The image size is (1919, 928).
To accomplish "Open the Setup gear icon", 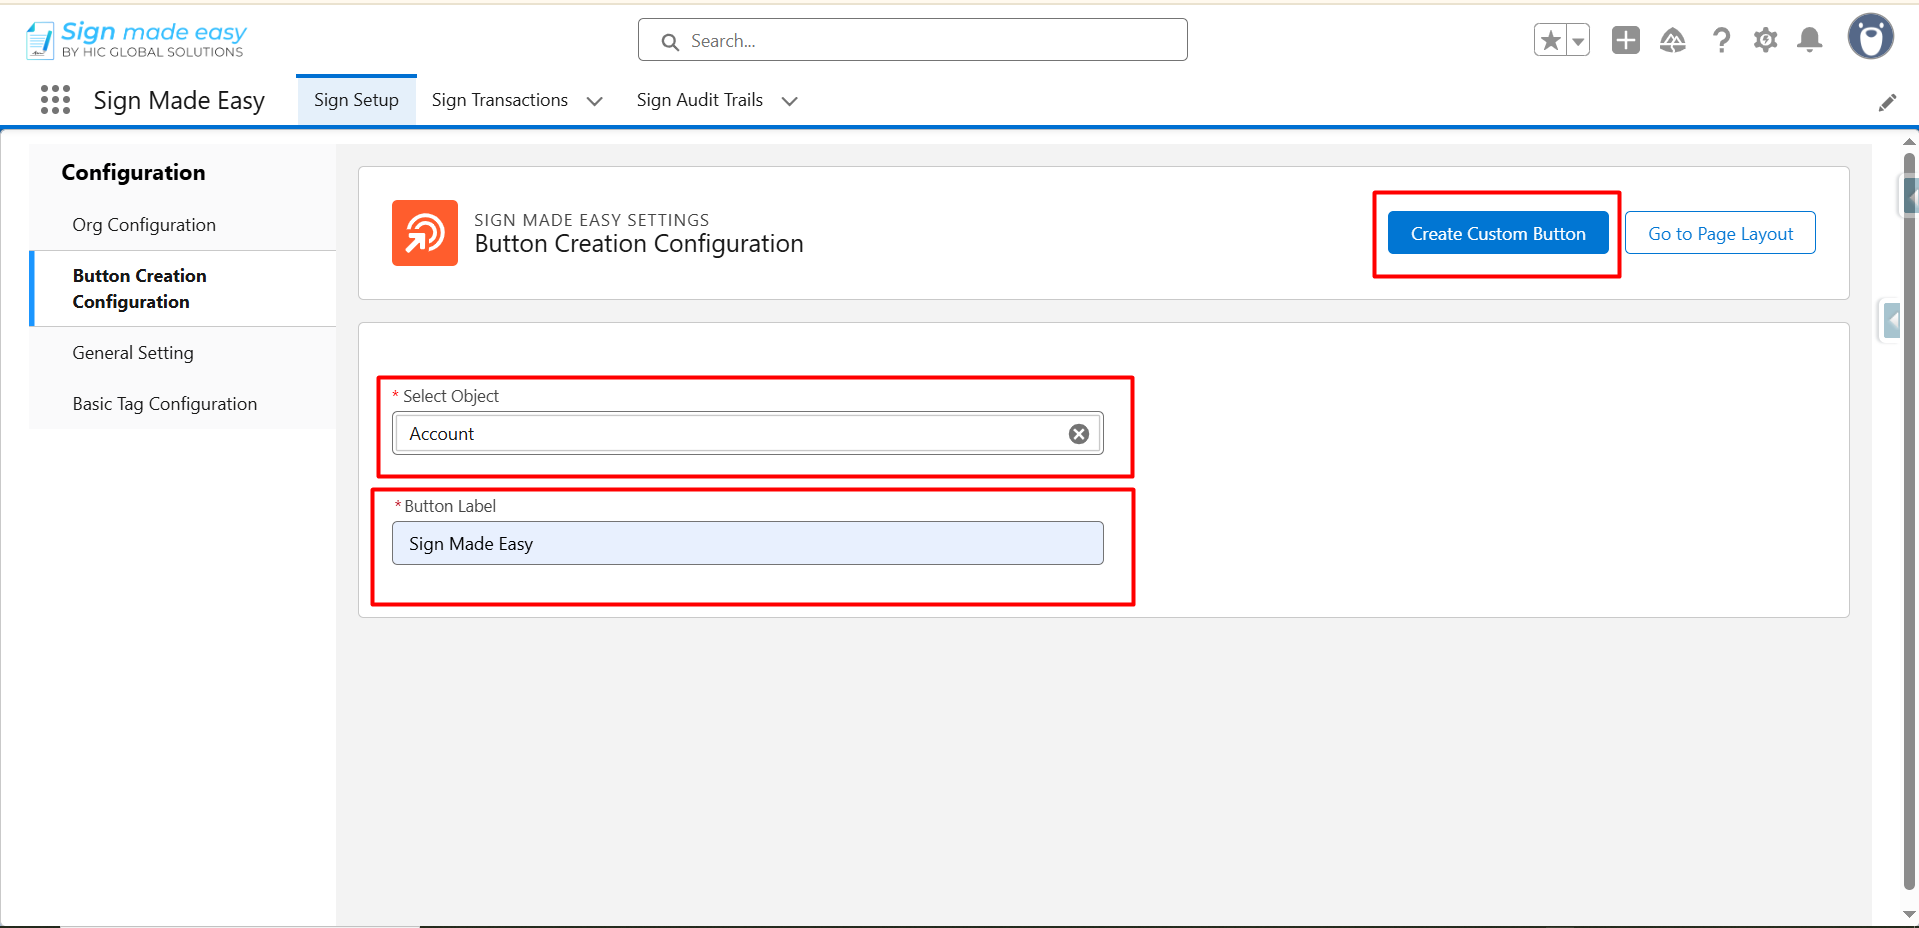I will pos(1765,40).
